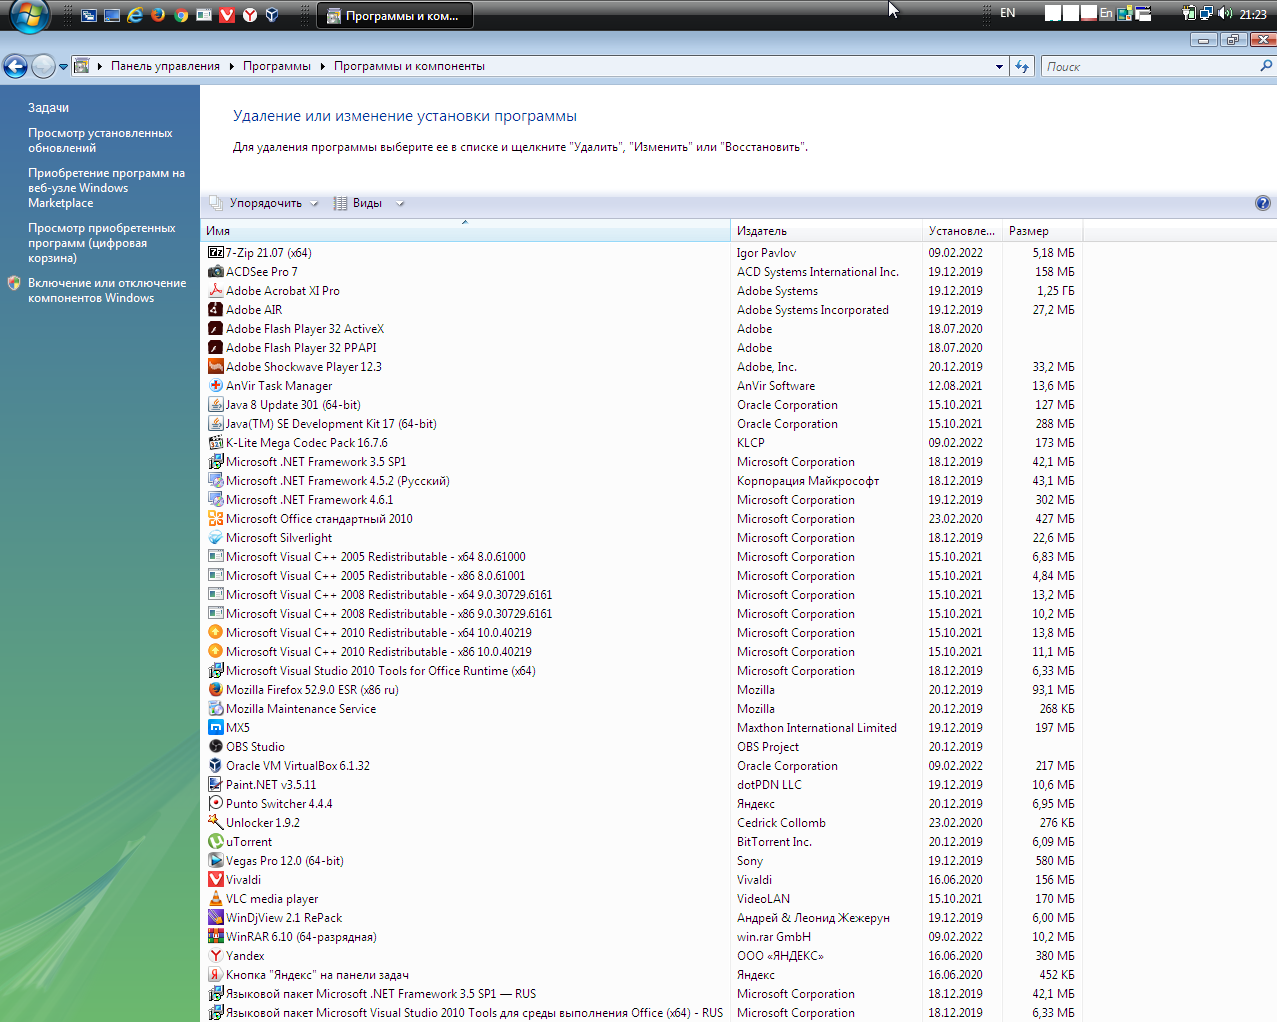Click the Adobe AIR icon
The image size is (1277, 1022).
pyautogui.click(x=215, y=310)
